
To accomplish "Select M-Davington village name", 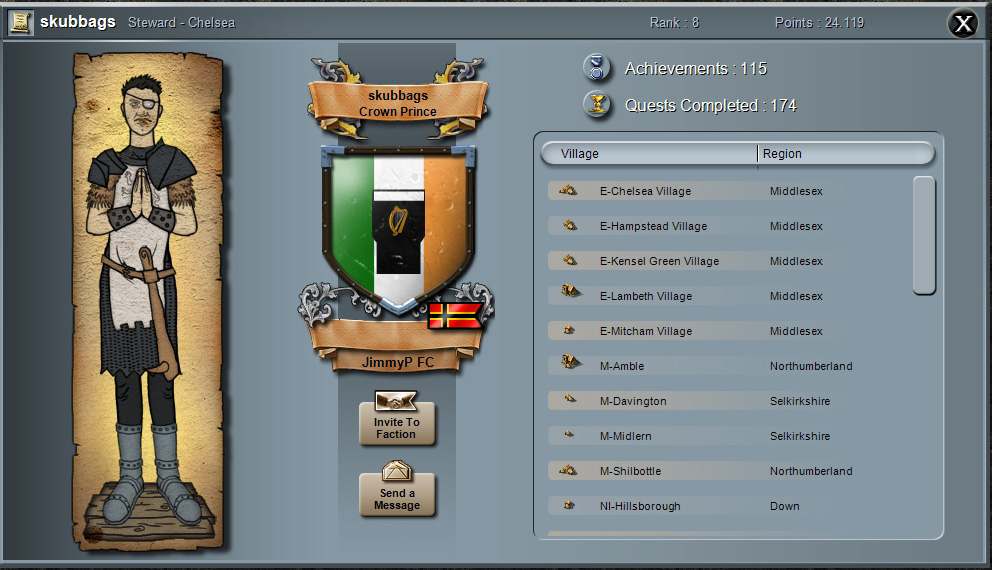I will point(633,401).
